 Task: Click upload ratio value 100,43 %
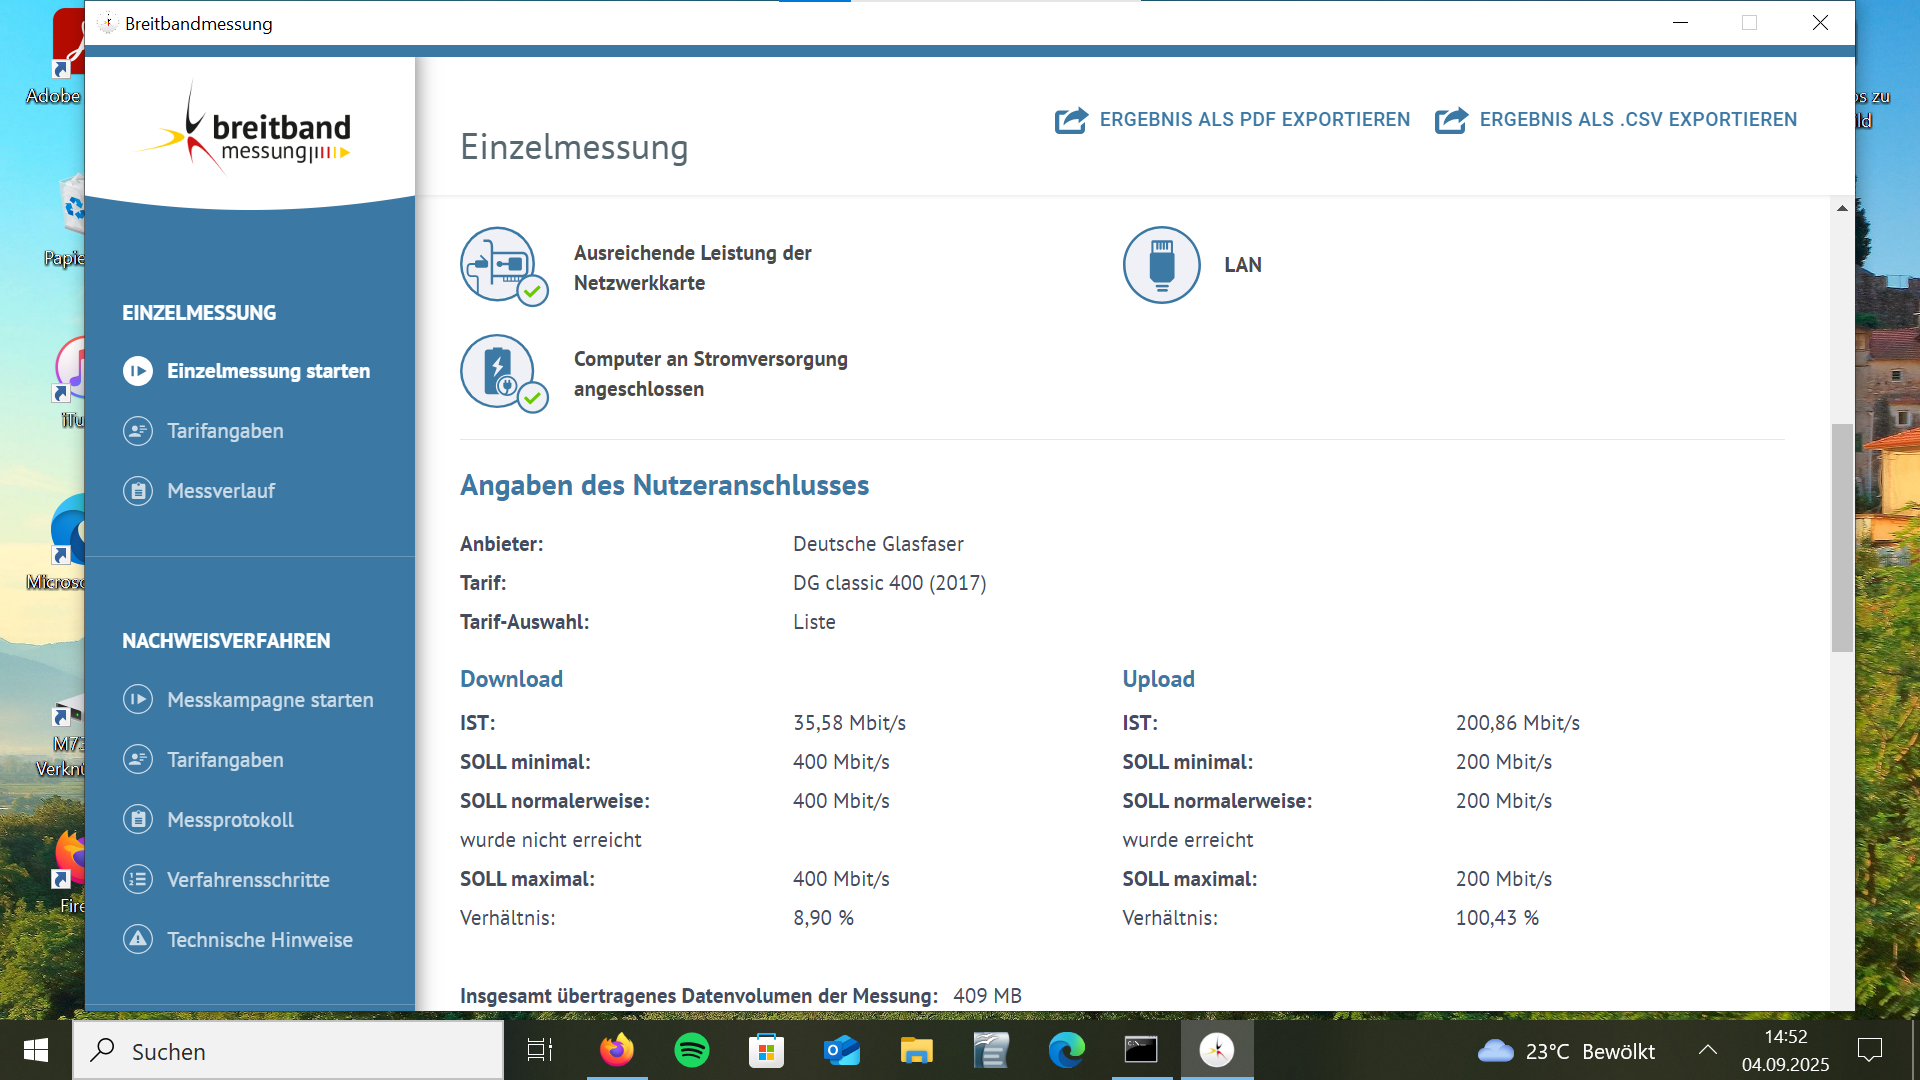[1497, 918]
